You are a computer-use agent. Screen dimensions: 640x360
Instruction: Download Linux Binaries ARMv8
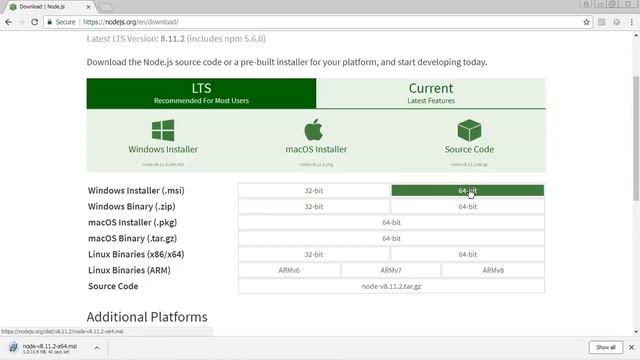pyautogui.click(x=493, y=270)
